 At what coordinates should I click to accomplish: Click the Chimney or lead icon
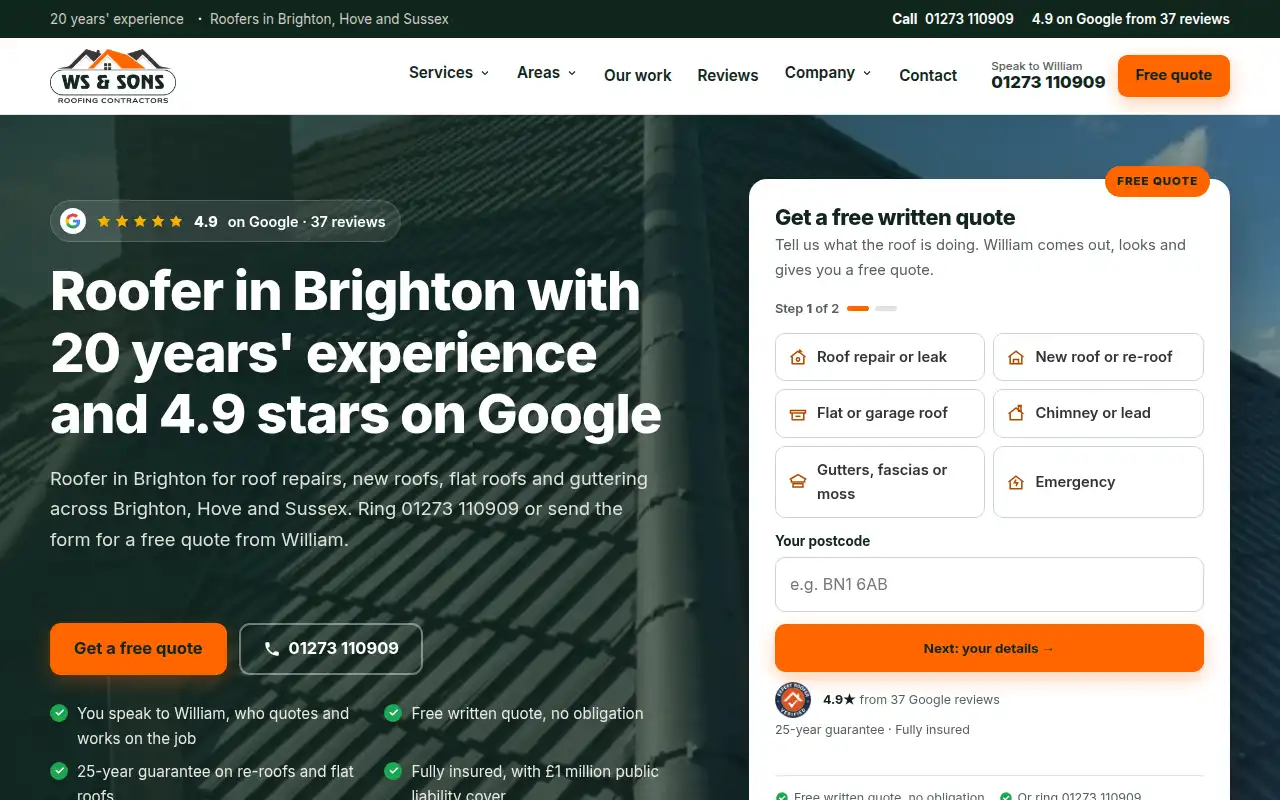[1016, 413]
